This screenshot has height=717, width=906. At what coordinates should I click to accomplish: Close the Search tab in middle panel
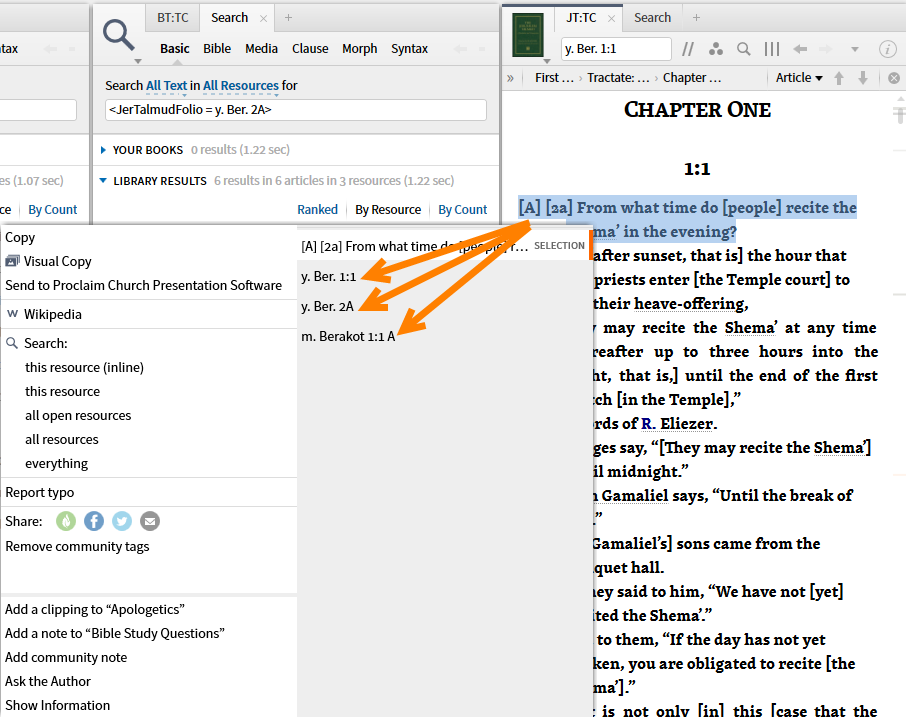(x=263, y=18)
